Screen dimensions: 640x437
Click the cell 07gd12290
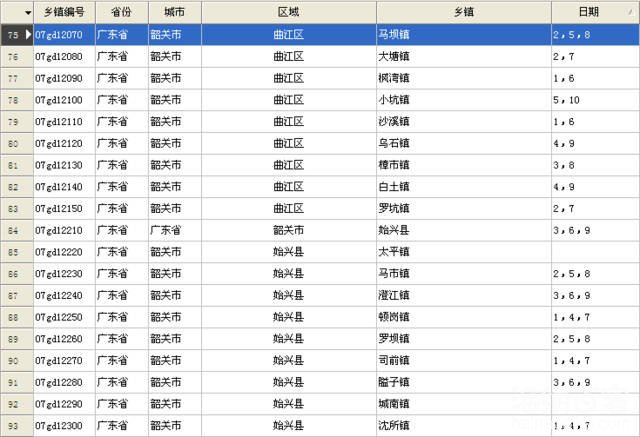(x=64, y=404)
